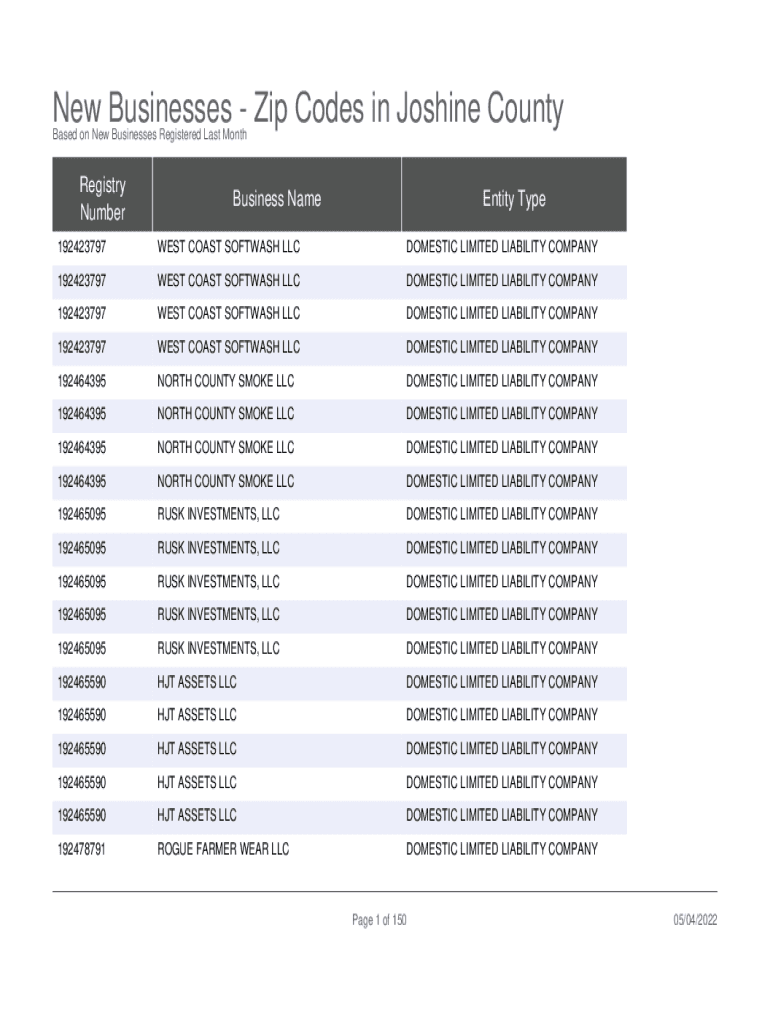Click the Registry Number column header
The height and width of the screenshot is (1024, 770).
103,199
